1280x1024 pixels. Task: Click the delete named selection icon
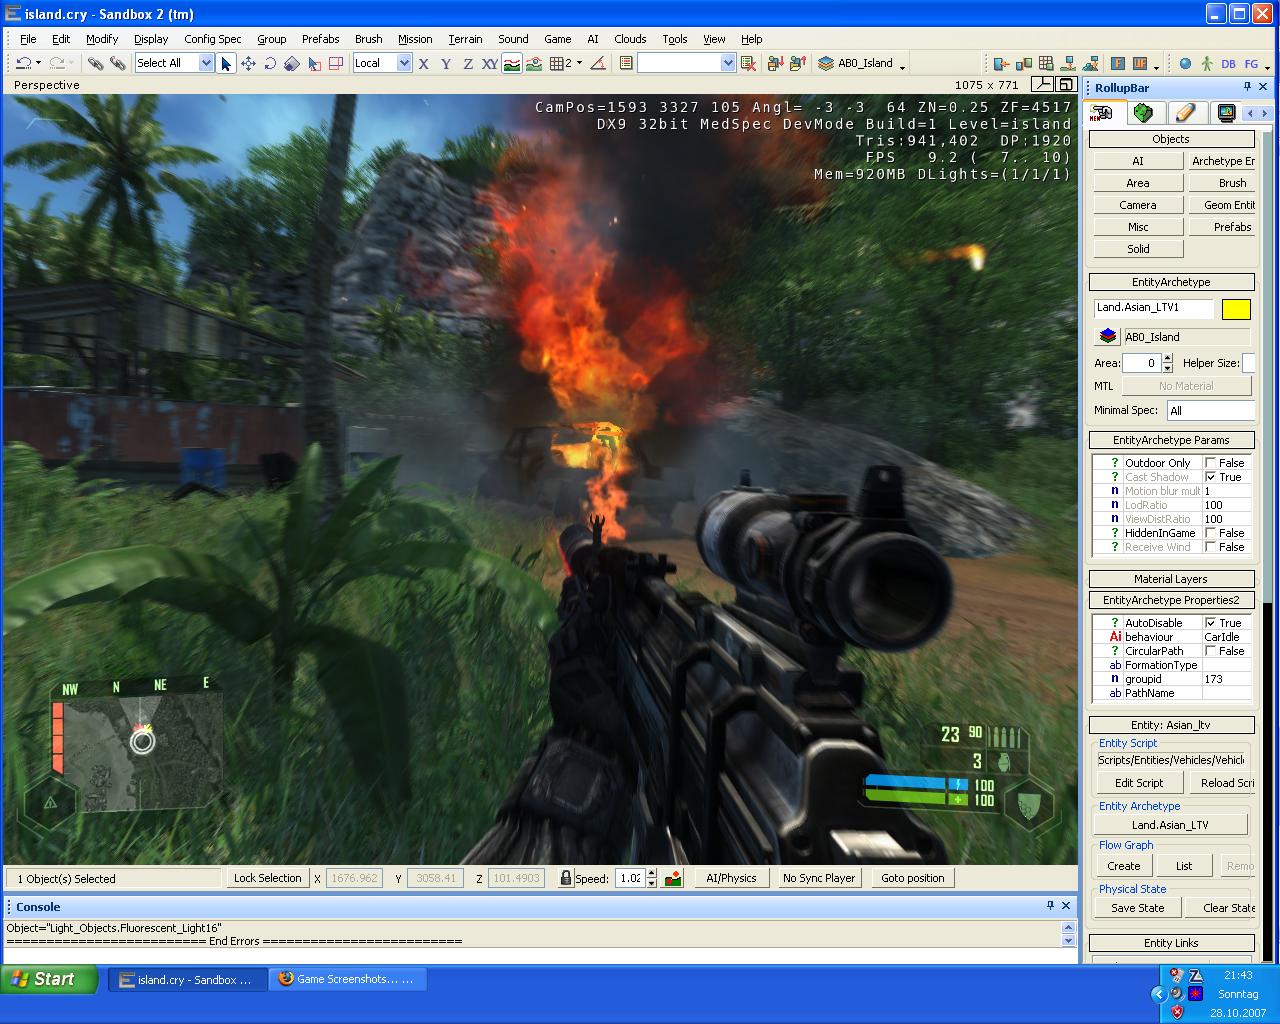coord(748,63)
